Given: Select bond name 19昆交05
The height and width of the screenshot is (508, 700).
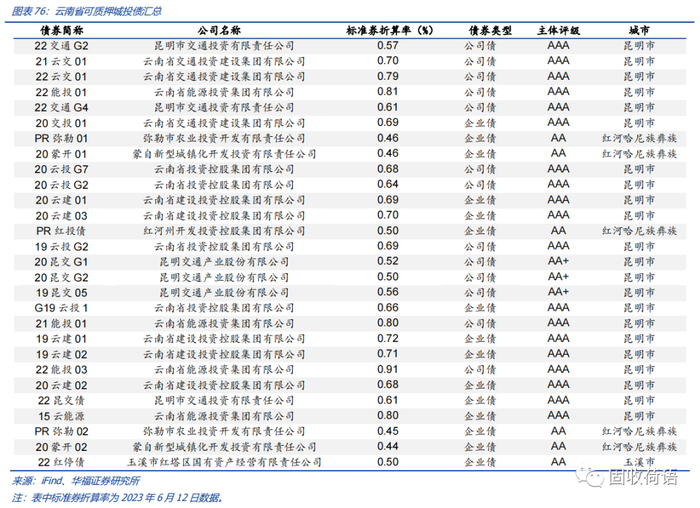Looking at the screenshot, I should pyautogui.click(x=62, y=293).
